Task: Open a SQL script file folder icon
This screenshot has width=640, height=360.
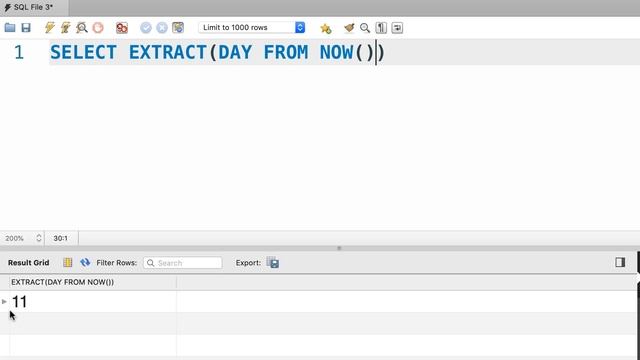Action: coord(10,28)
